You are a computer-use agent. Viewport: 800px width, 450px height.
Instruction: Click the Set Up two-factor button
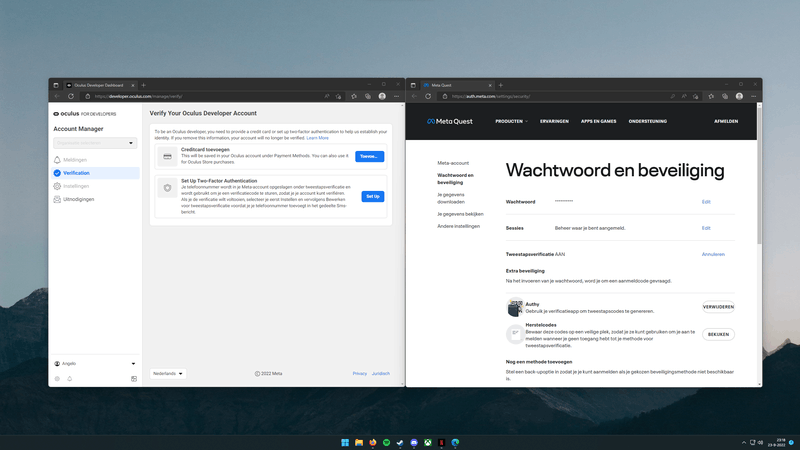tap(372, 196)
